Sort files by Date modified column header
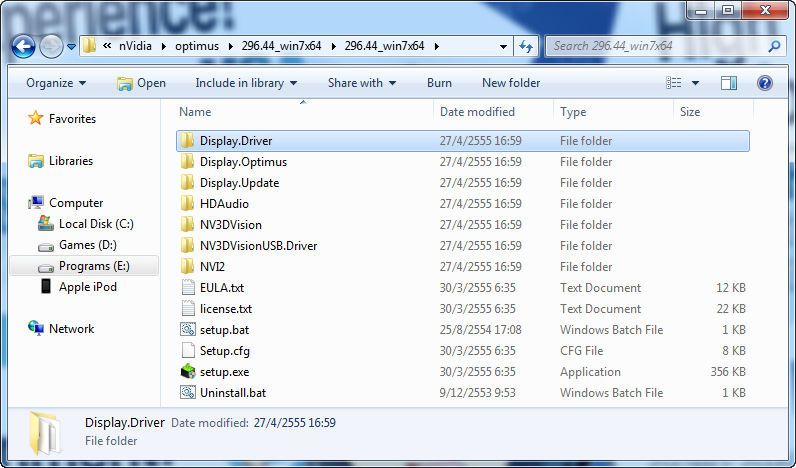The height and width of the screenshot is (468, 796). (x=477, y=112)
